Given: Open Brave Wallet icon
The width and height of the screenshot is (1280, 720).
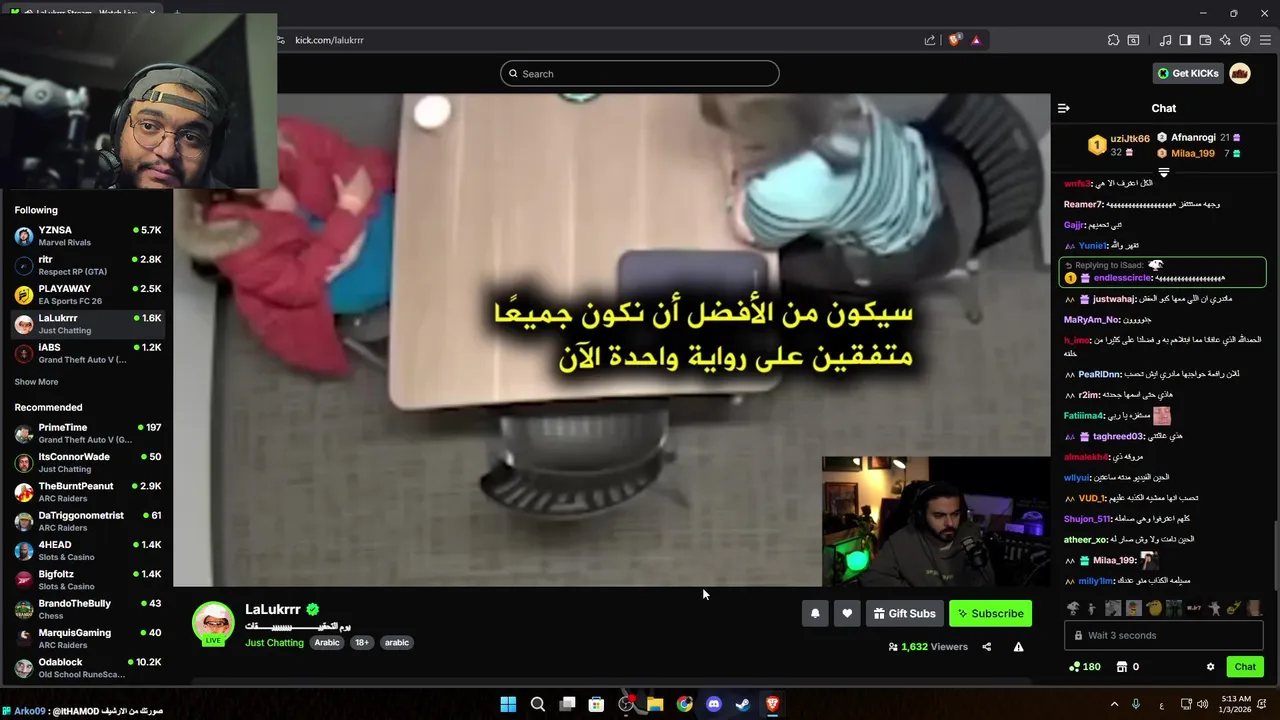Looking at the screenshot, I should click(x=1205, y=40).
